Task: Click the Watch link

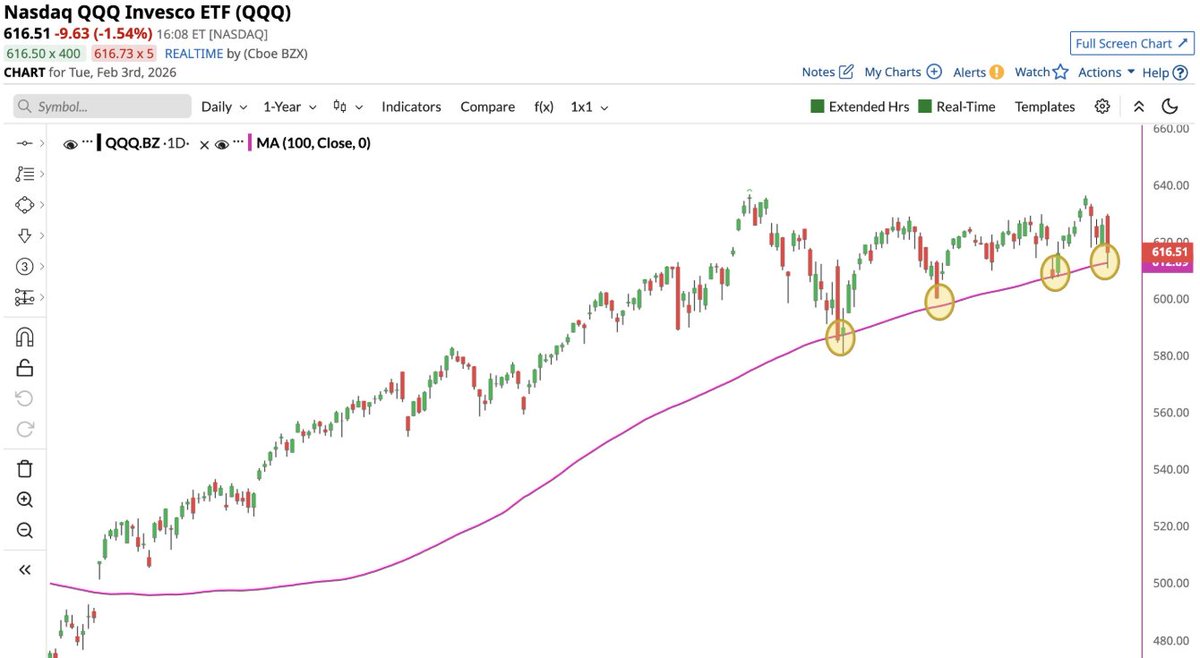Action: [x=1032, y=72]
